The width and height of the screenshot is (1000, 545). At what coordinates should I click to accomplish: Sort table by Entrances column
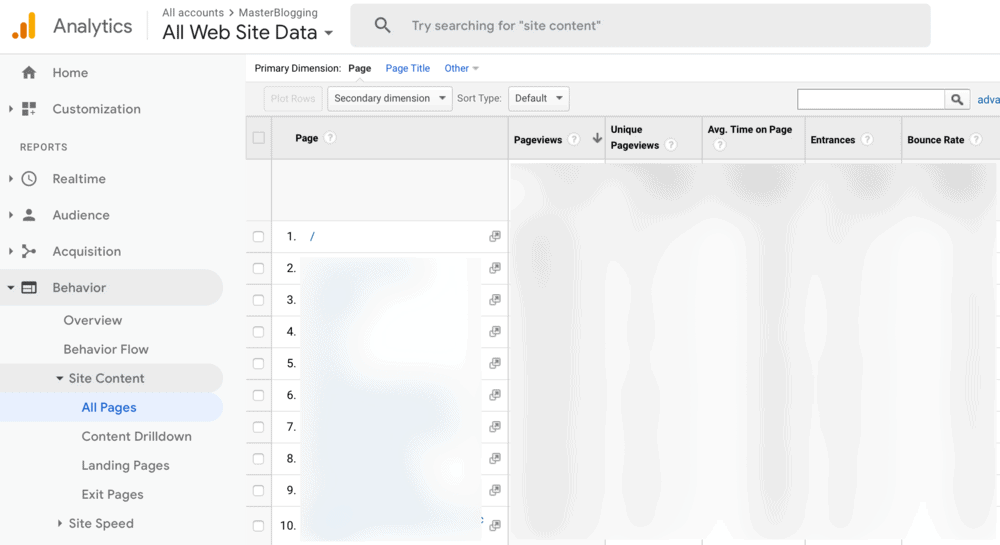(832, 140)
